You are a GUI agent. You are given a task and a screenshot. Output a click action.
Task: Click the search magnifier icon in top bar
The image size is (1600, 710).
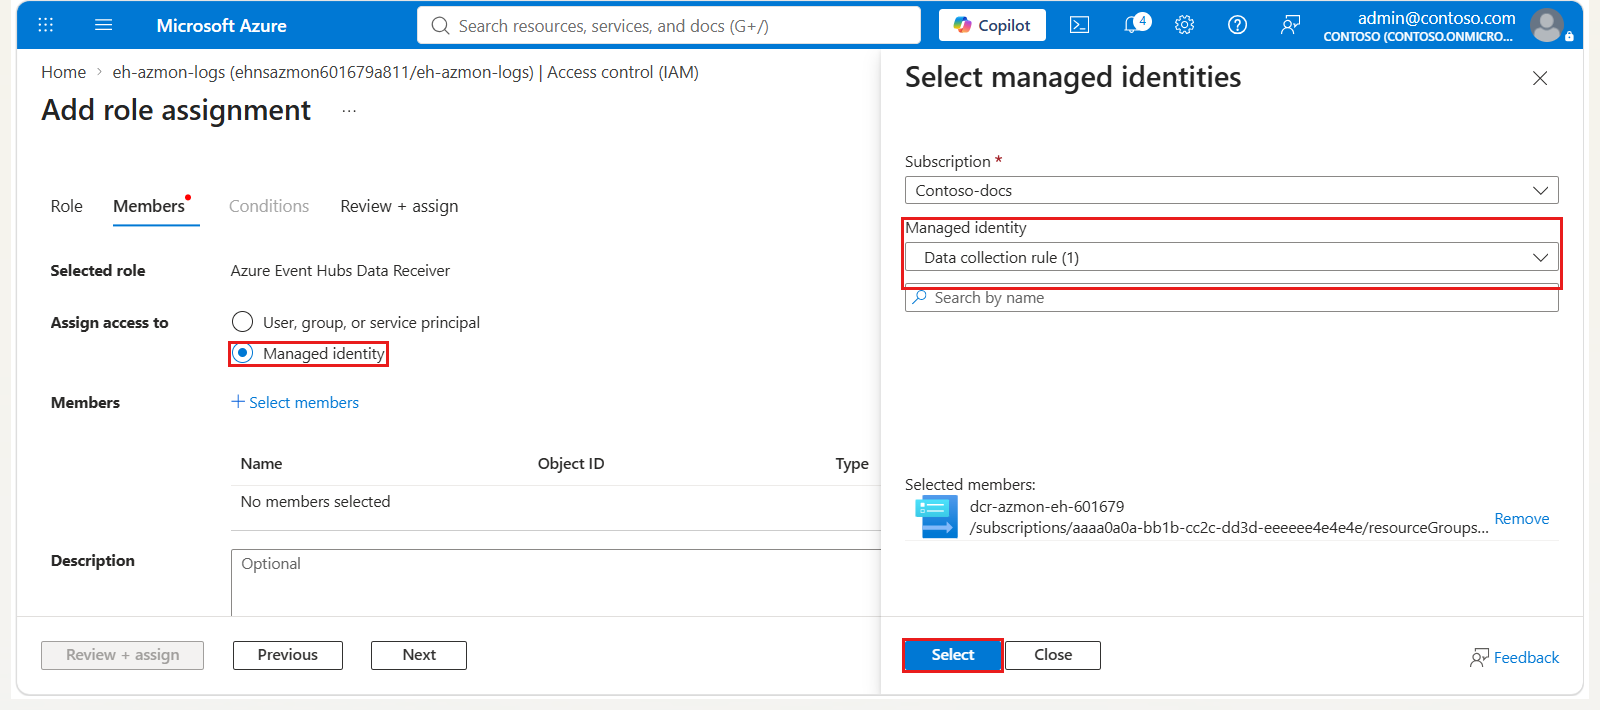click(x=440, y=26)
